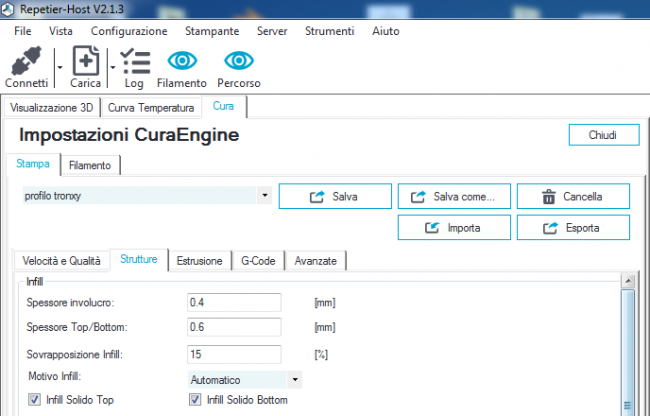Click the Carica file load icon
This screenshot has width=650, height=416.
86,62
